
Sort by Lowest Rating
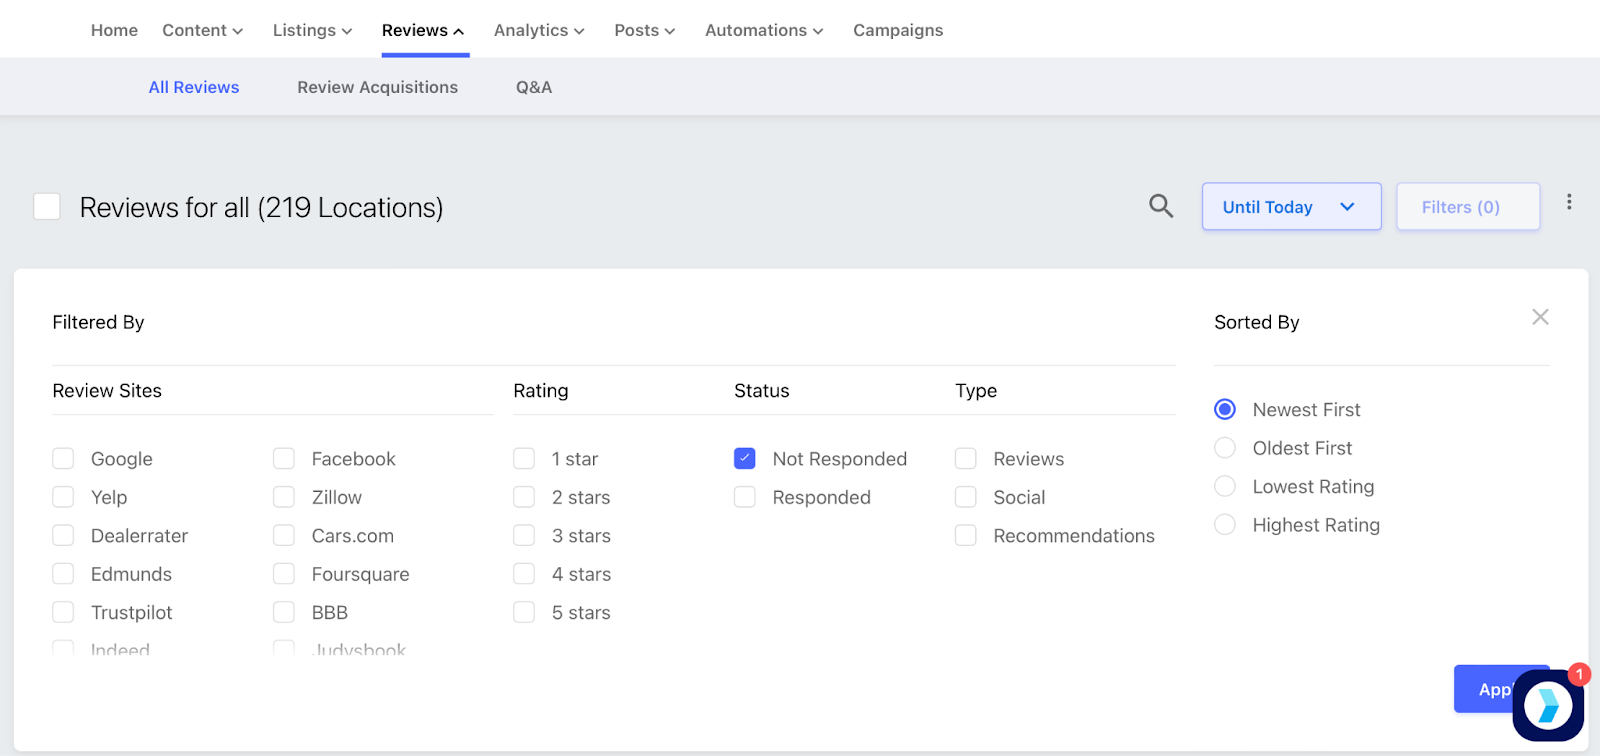point(1225,486)
